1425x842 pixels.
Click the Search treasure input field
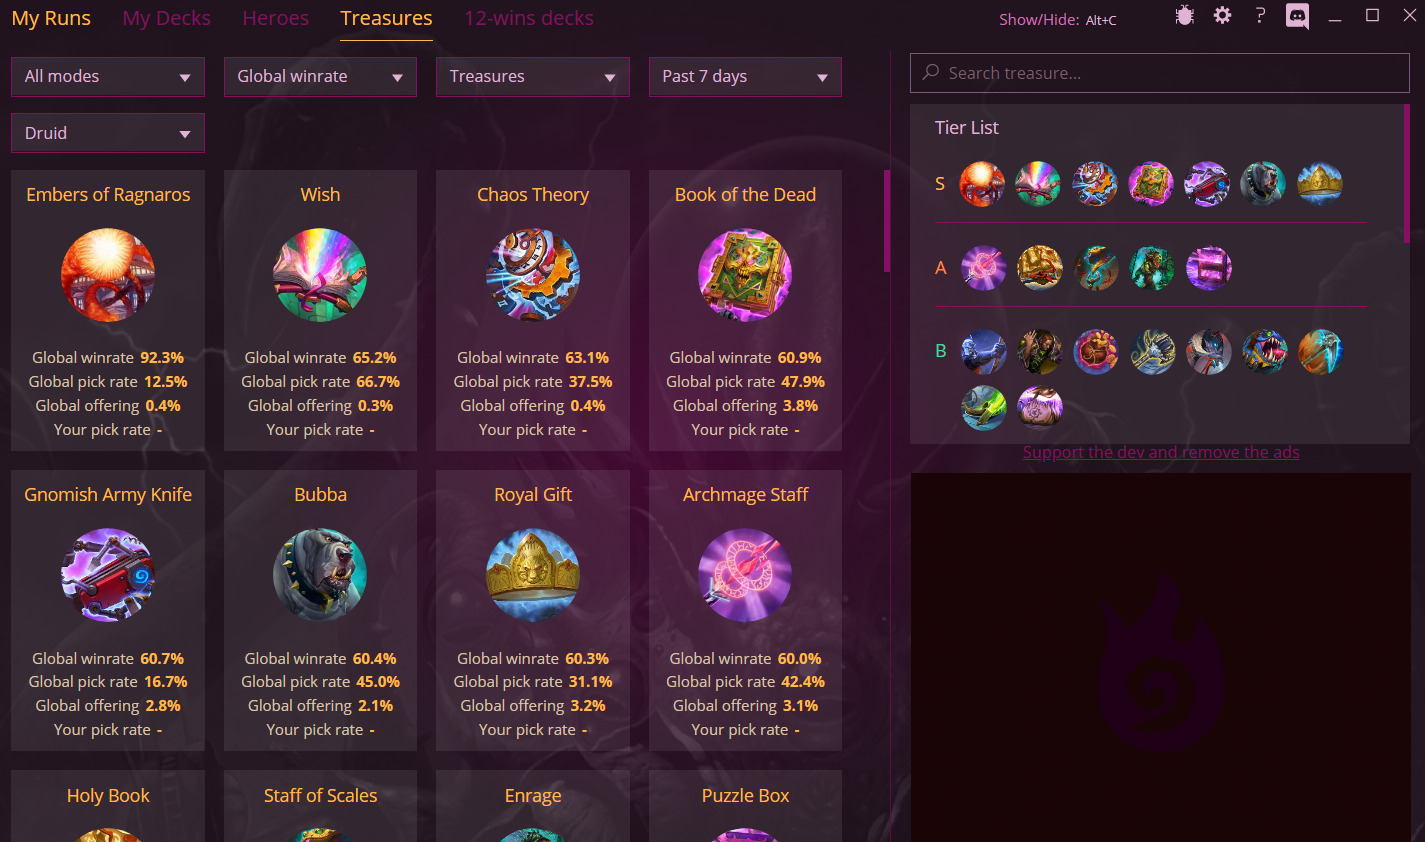click(x=1160, y=73)
